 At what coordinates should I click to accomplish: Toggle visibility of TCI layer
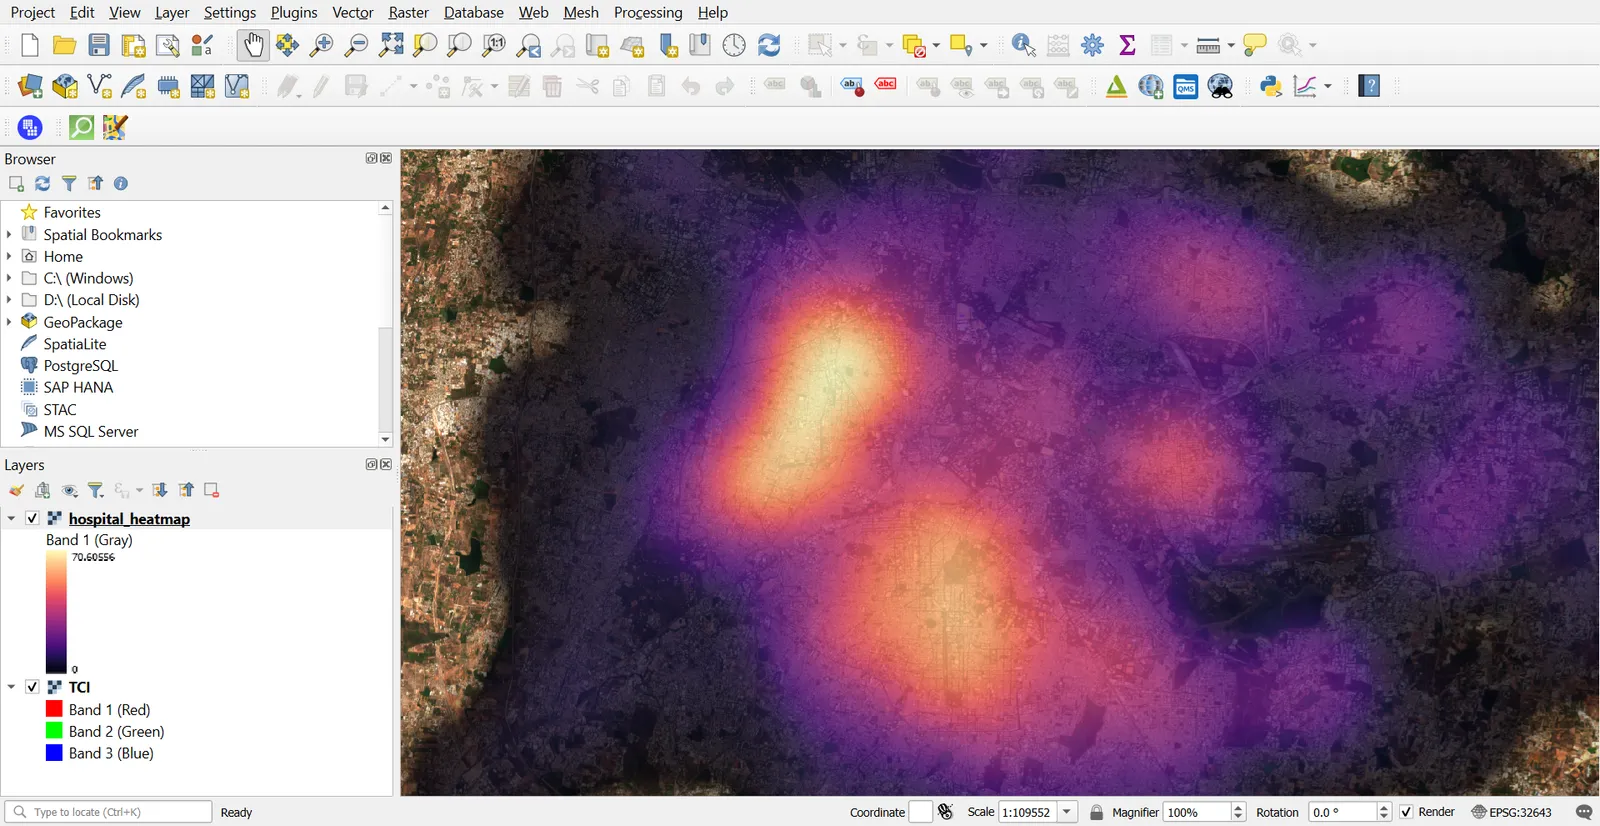[32, 687]
